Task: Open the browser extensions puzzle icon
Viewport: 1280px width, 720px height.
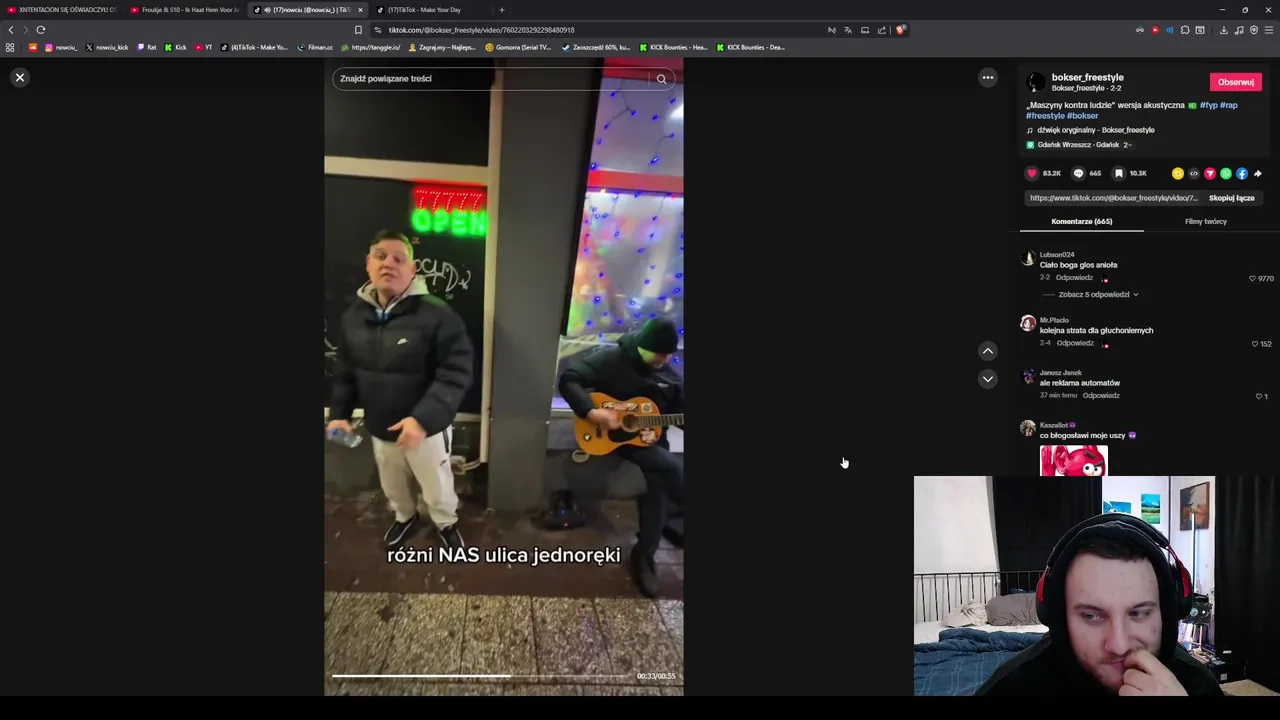Action: click(1185, 30)
